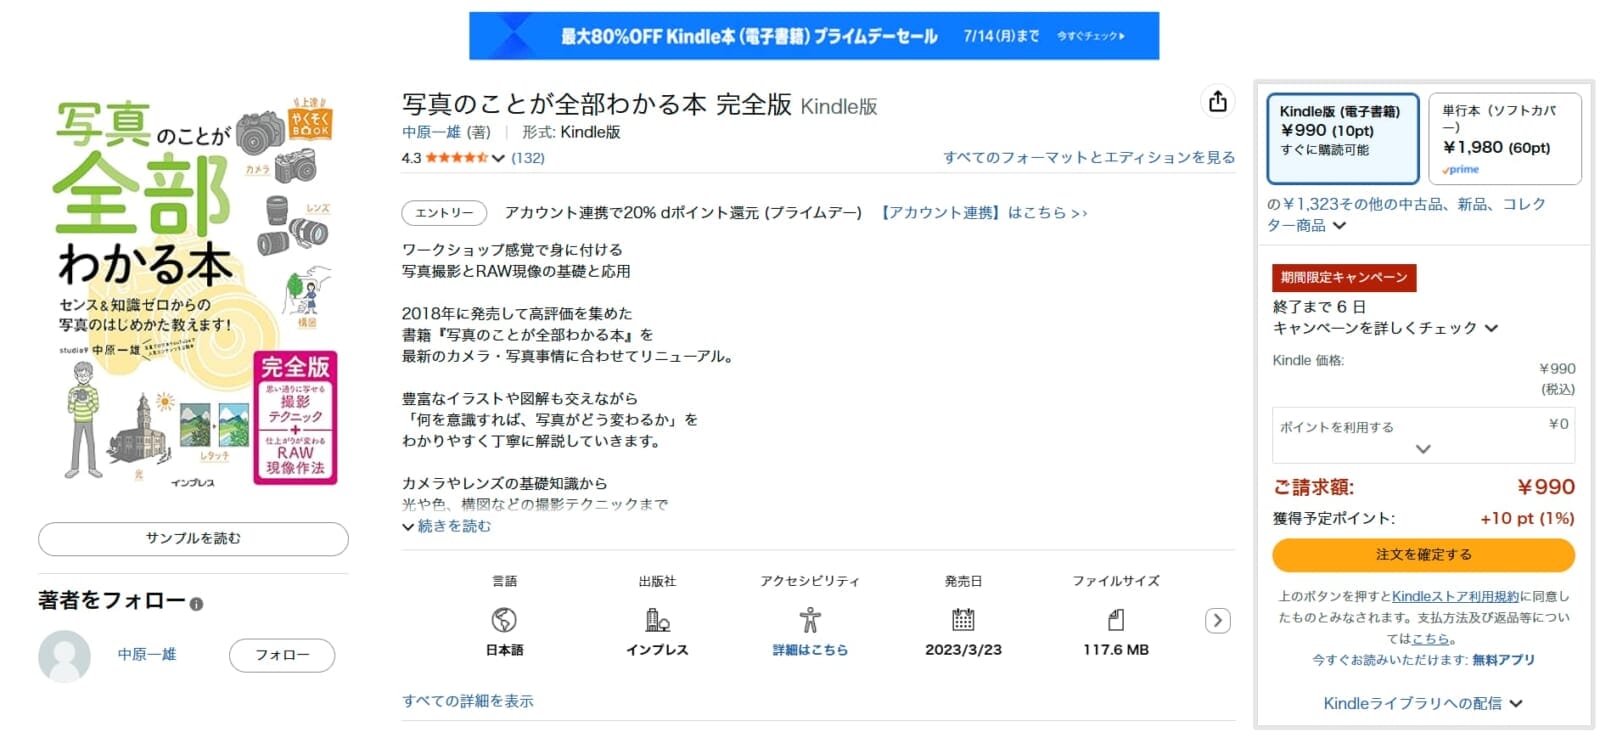
Task: Click the author profile avatar
Action: click(x=64, y=656)
